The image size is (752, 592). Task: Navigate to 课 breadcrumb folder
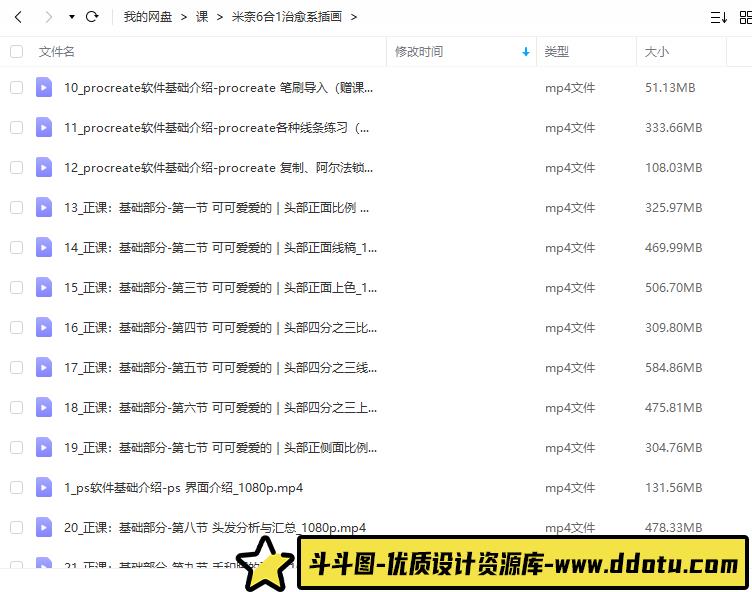202,17
